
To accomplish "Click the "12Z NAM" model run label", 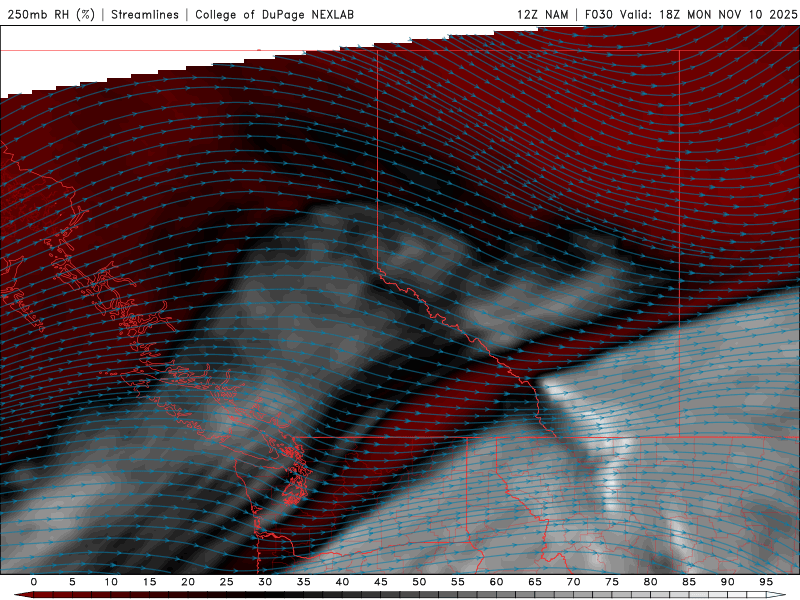I will tap(543, 14).
